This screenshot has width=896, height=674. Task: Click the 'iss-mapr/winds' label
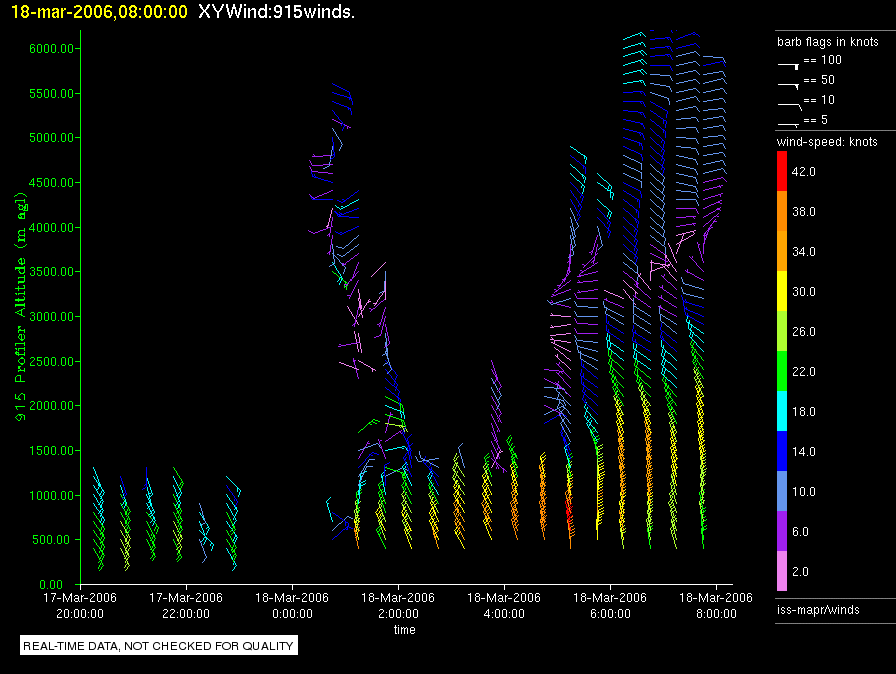point(818,609)
